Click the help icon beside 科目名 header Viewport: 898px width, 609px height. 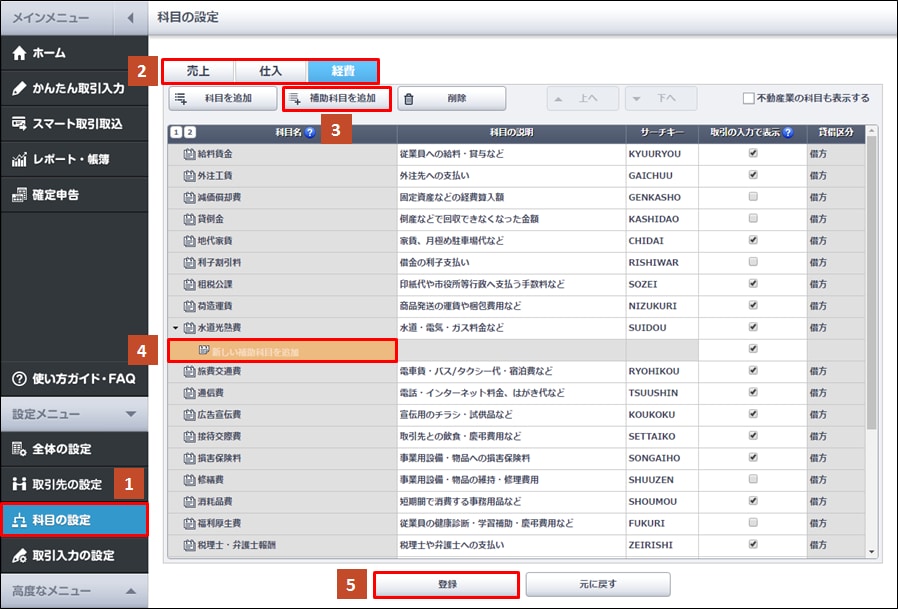(x=311, y=132)
